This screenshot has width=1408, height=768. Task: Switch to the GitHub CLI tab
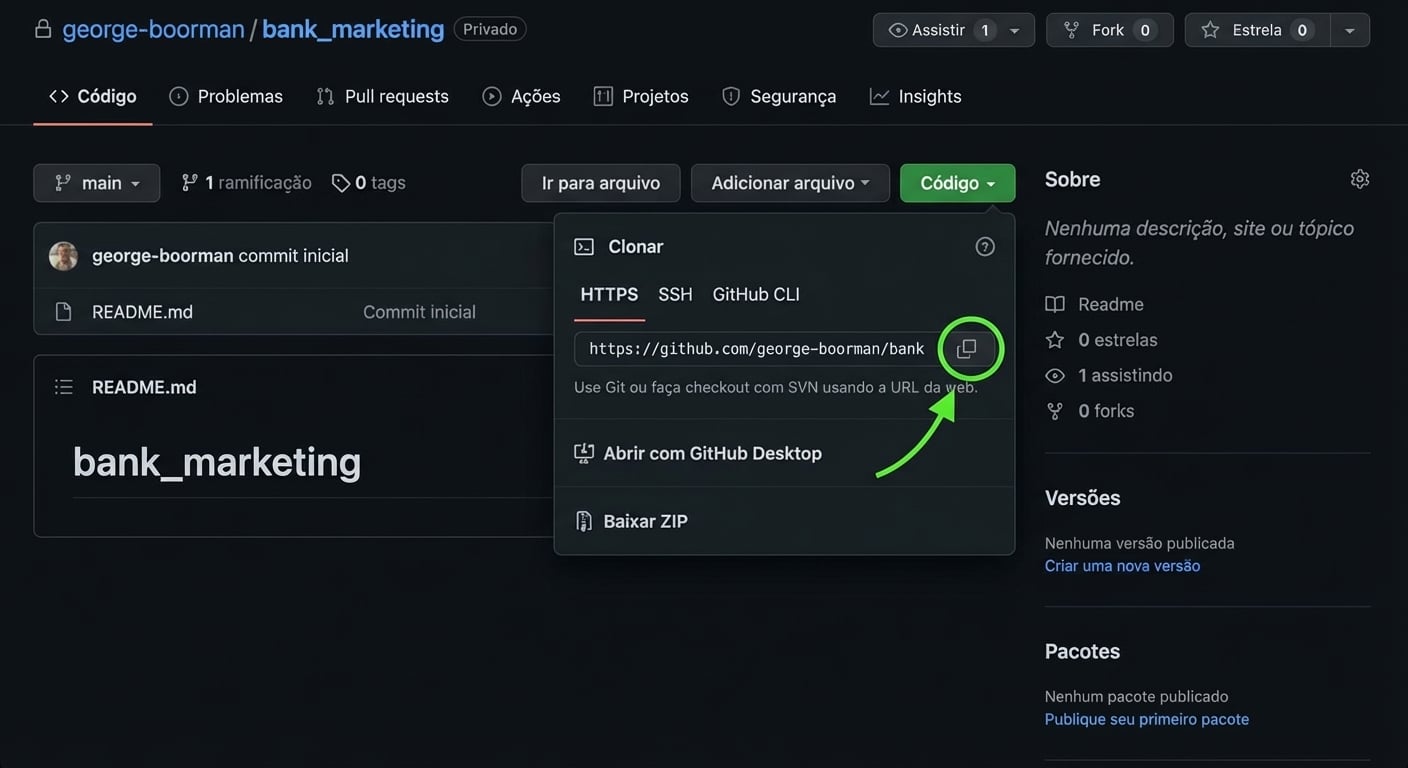point(756,295)
